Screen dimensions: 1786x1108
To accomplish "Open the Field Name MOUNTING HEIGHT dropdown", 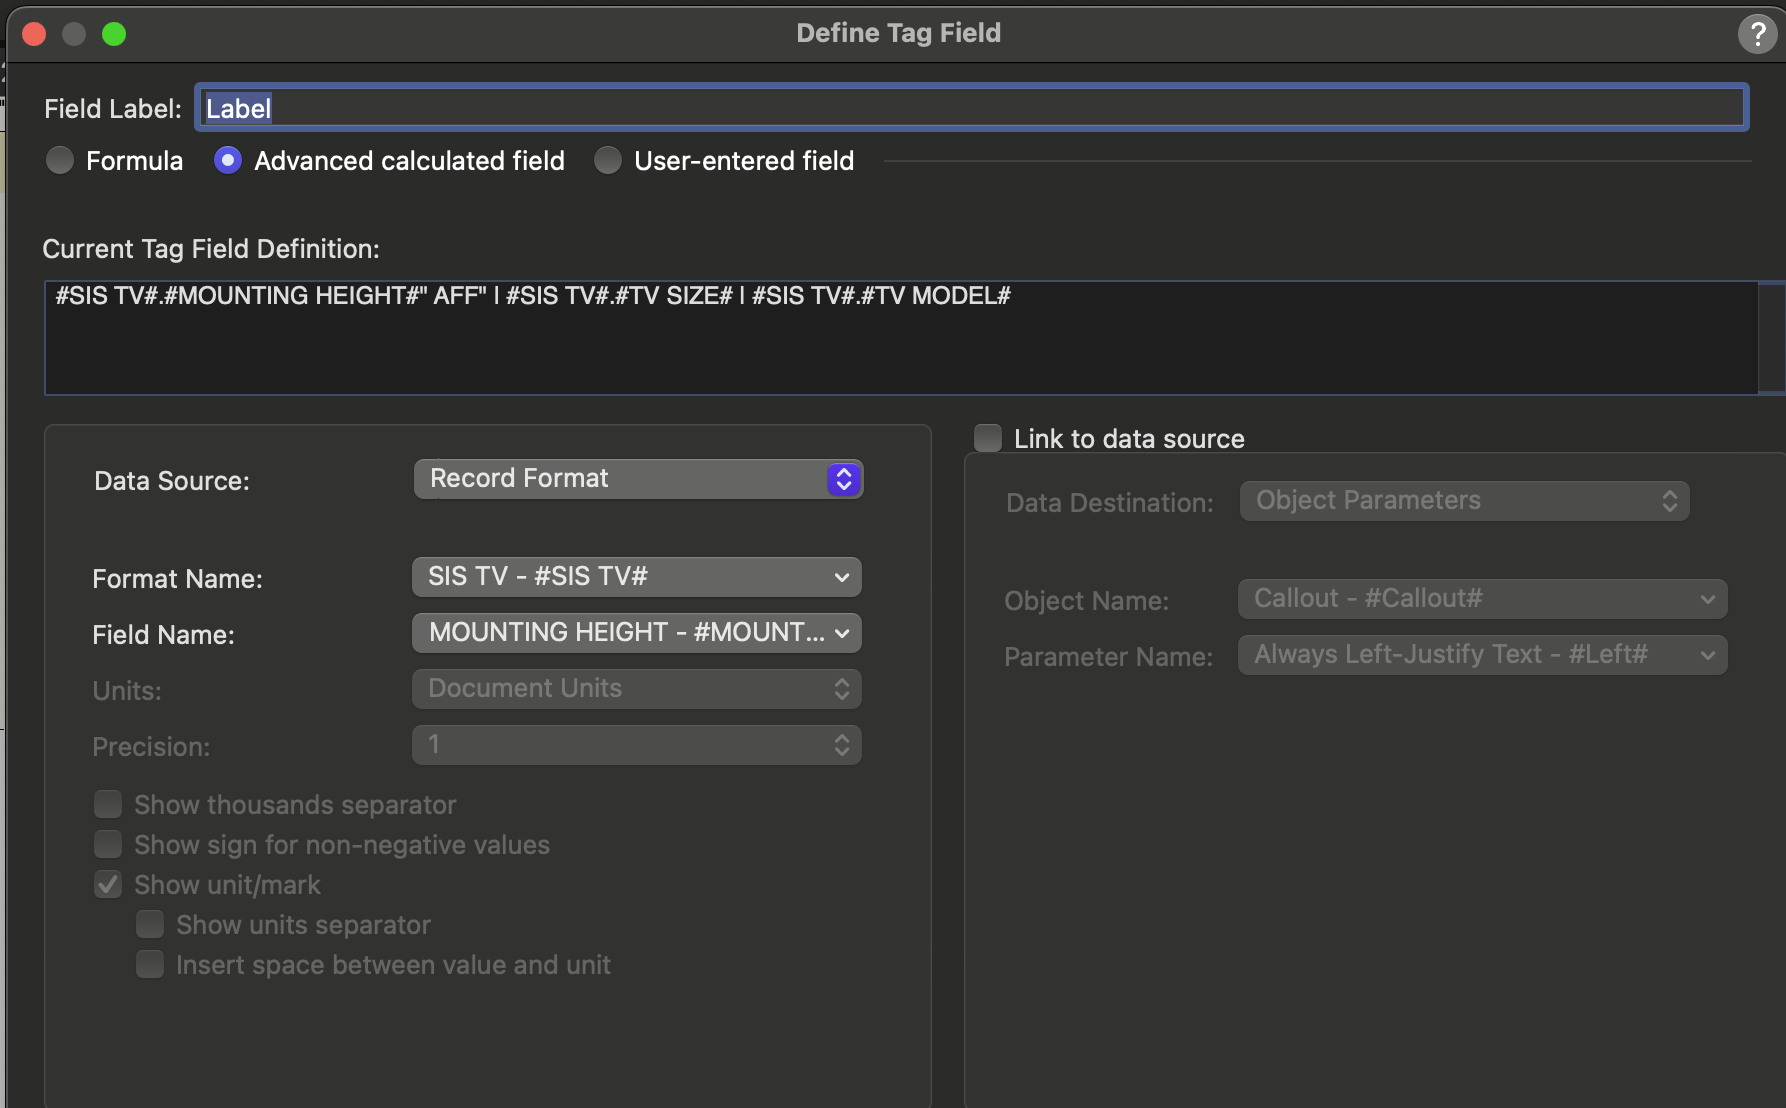I will click(636, 633).
